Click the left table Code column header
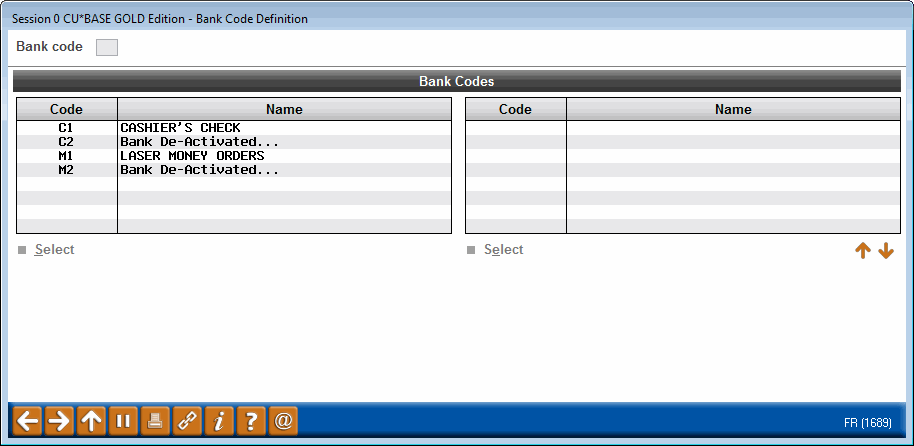 pos(66,109)
